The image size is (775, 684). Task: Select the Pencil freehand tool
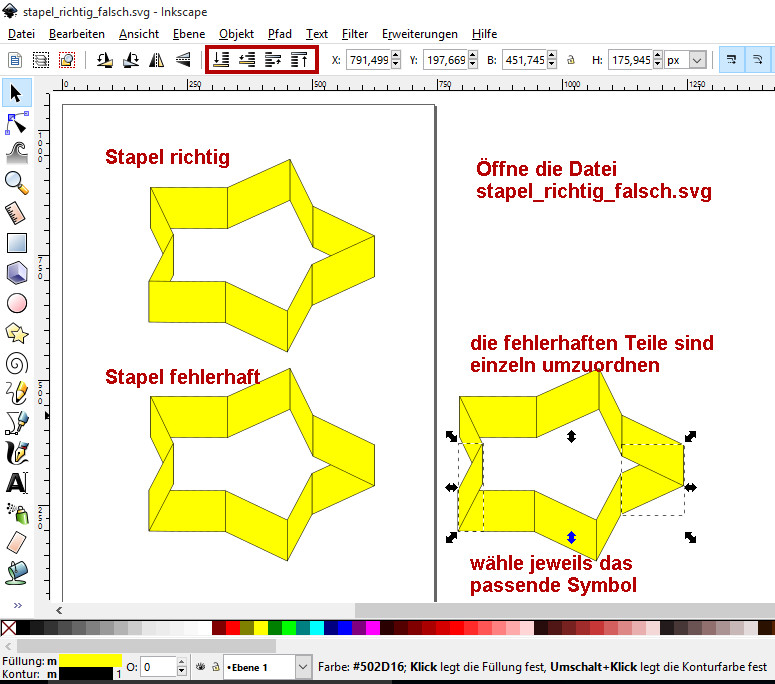17,393
